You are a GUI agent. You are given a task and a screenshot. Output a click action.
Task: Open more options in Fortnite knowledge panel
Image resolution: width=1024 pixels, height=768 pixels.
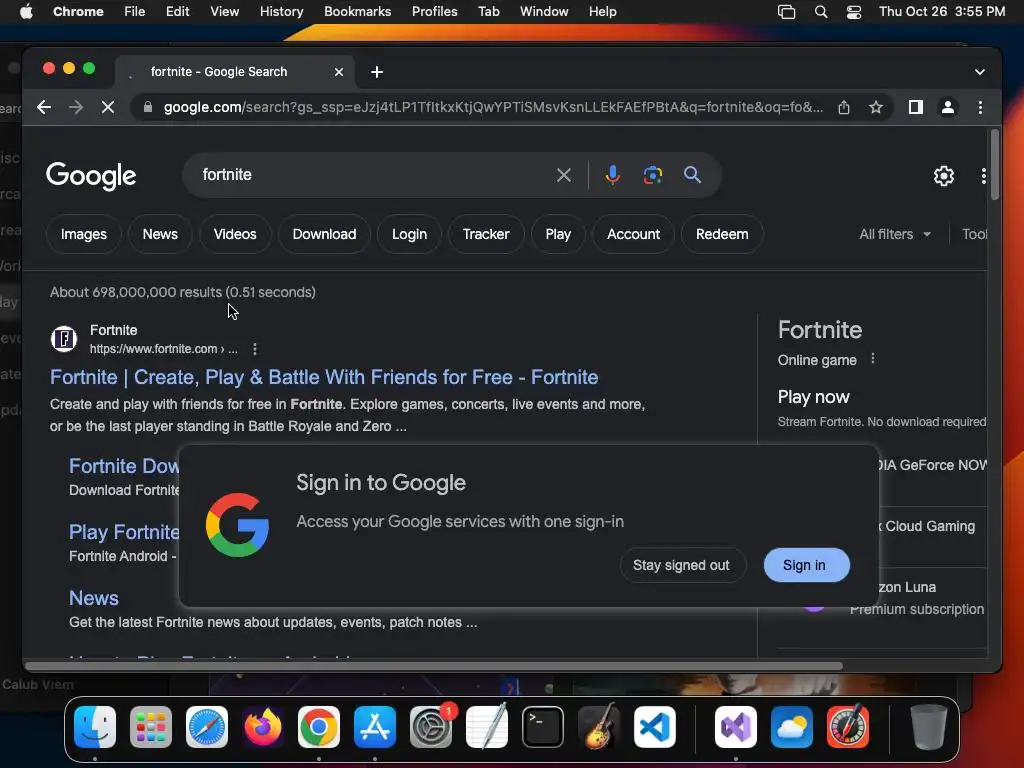point(873,359)
